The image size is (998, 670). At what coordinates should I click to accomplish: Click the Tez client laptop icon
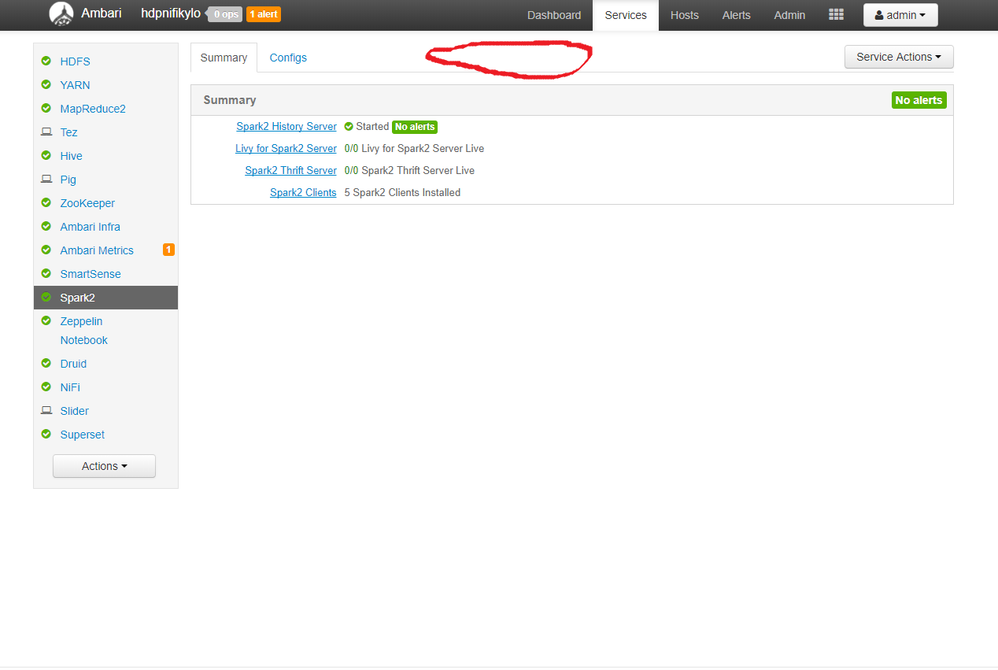click(46, 132)
